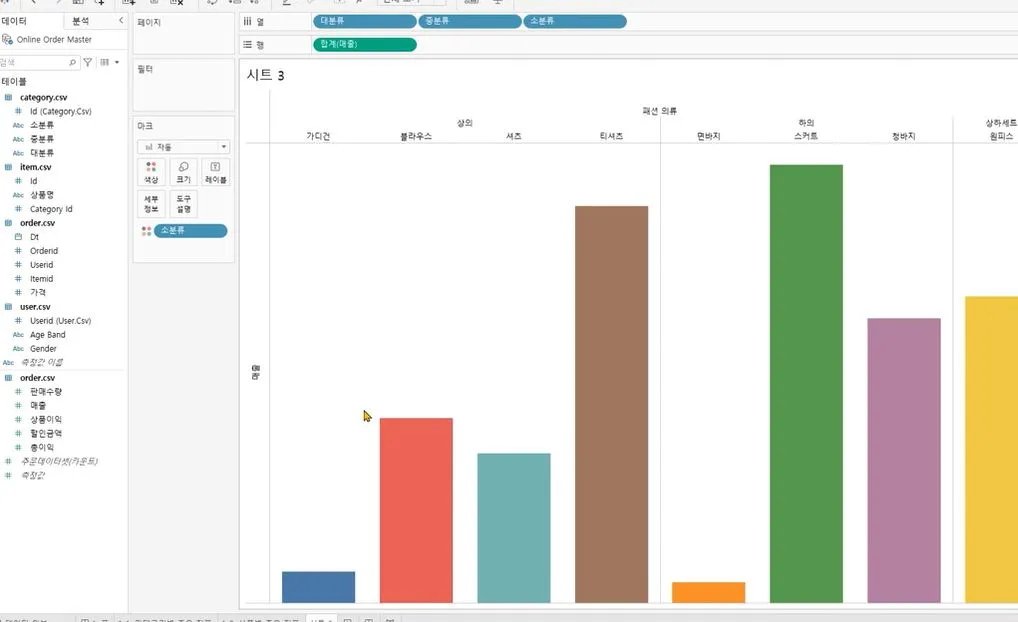
Task: Click the green 스커트 bar
Action: (806, 384)
